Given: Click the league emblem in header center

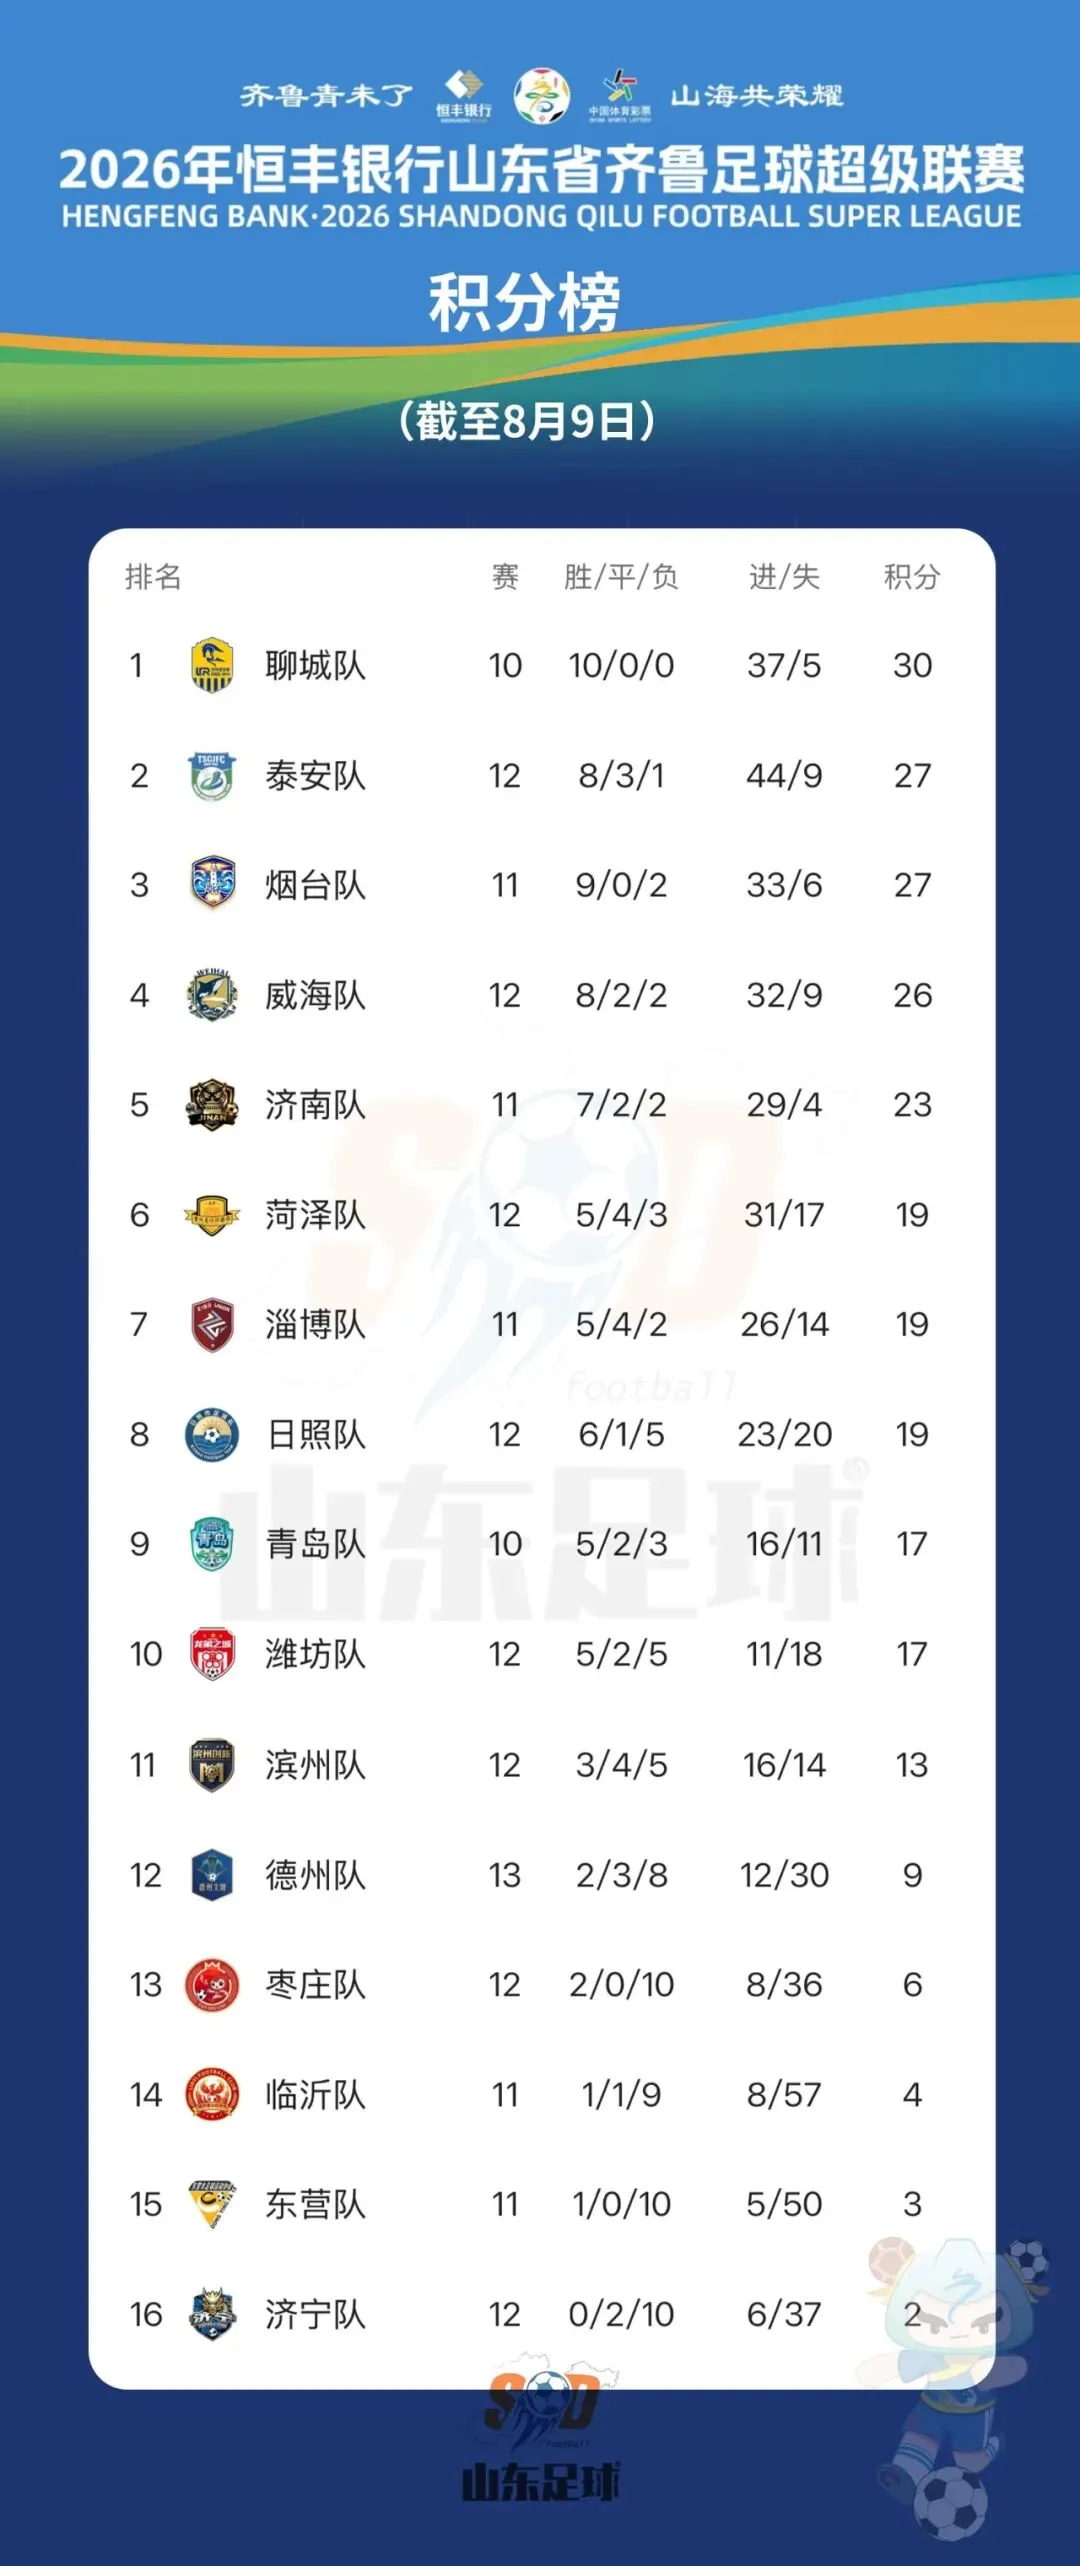Looking at the screenshot, I should [x=542, y=96].
